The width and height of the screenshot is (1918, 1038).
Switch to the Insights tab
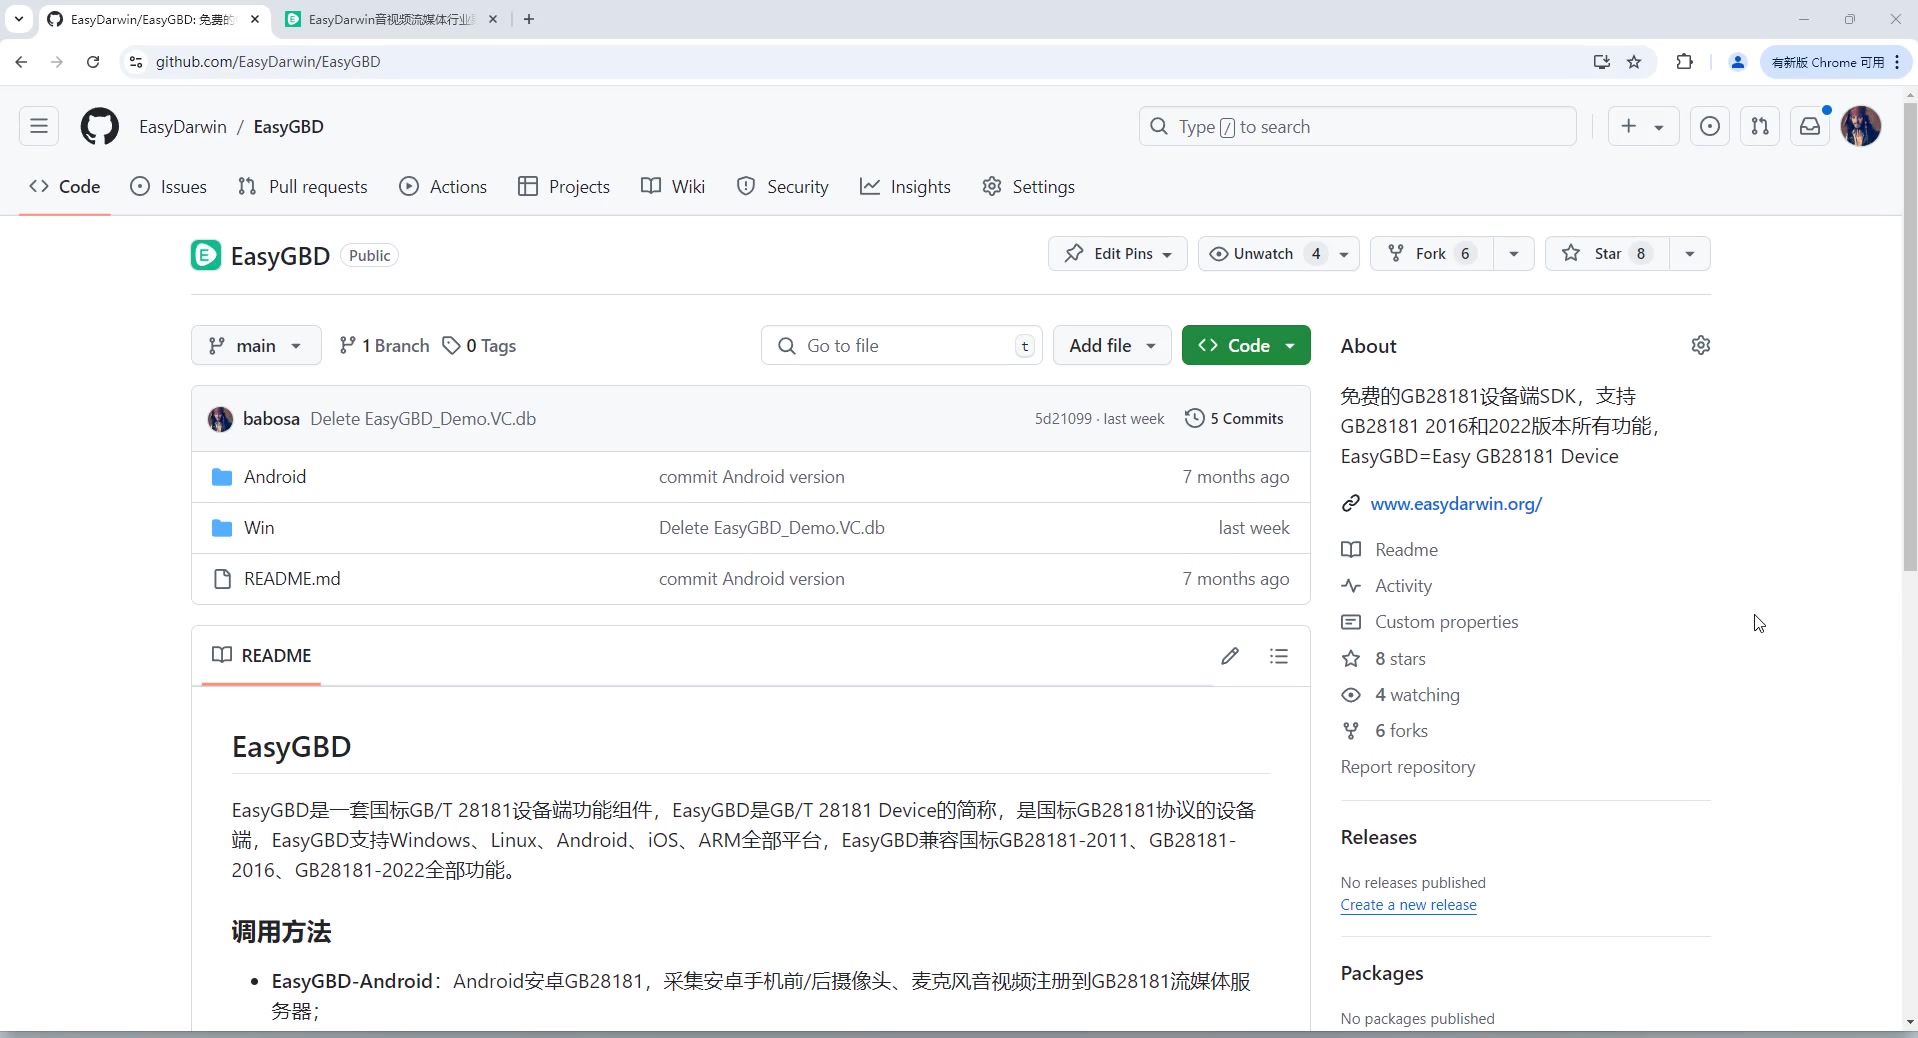point(905,187)
